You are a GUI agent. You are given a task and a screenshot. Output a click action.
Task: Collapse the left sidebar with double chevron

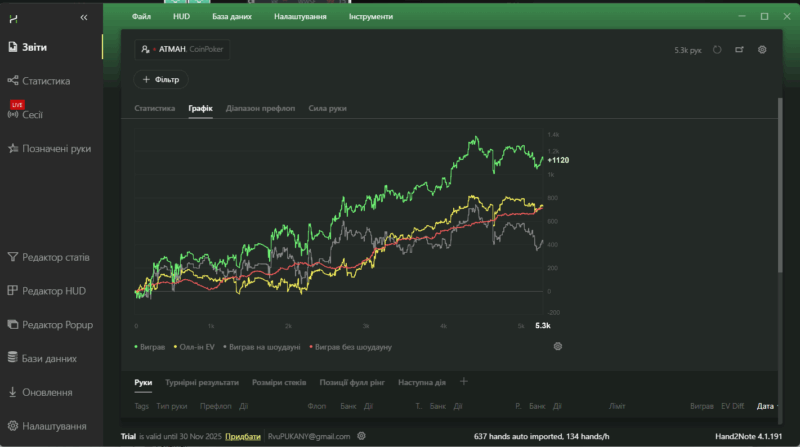[x=83, y=17]
